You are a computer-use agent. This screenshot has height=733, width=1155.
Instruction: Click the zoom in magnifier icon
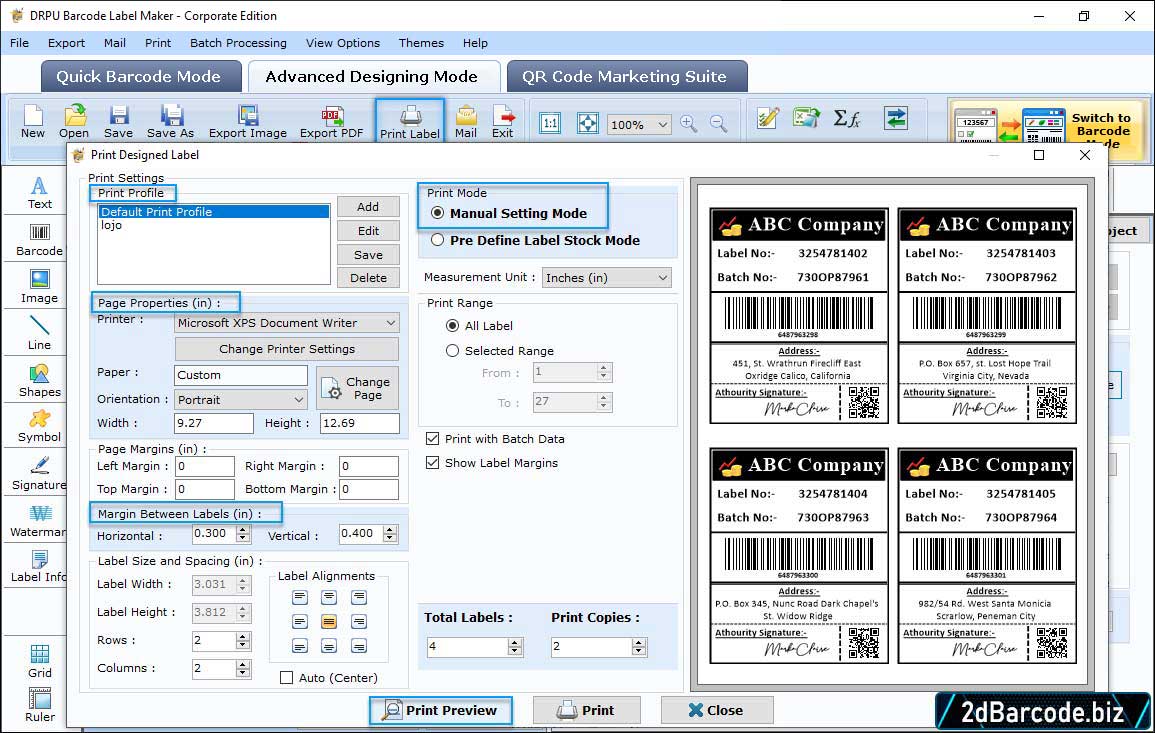pyautogui.click(x=689, y=124)
